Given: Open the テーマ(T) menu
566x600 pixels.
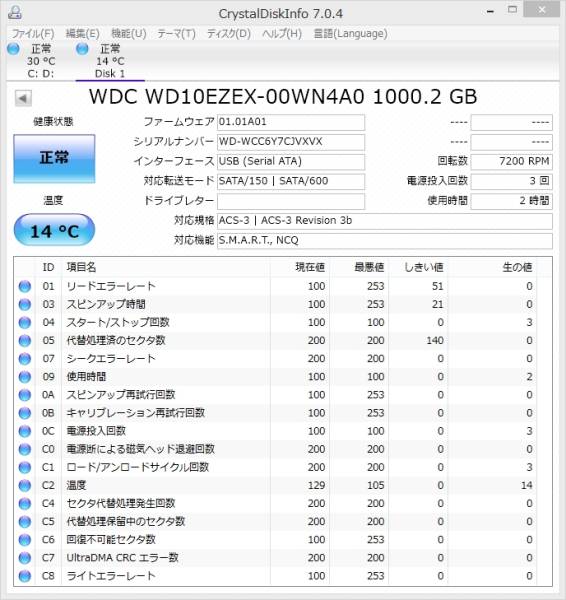Looking at the screenshot, I should [176, 34].
